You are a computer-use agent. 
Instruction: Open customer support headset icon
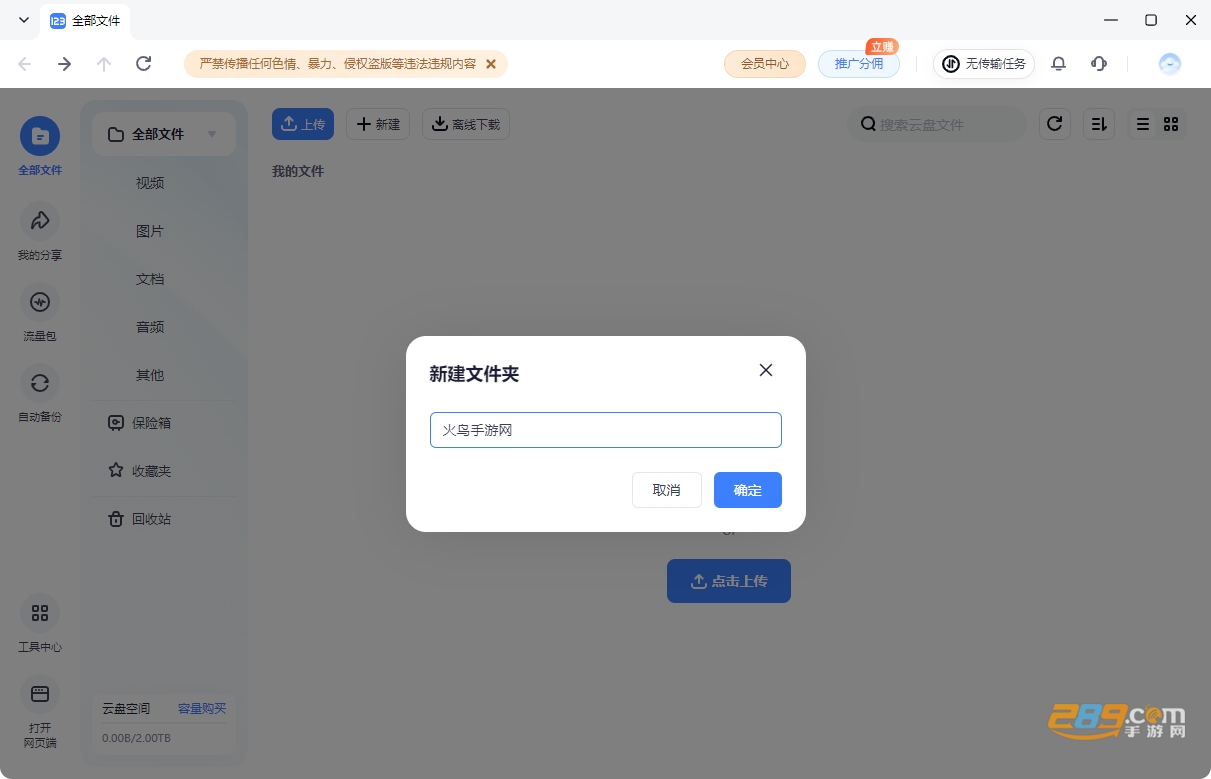[x=1099, y=64]
